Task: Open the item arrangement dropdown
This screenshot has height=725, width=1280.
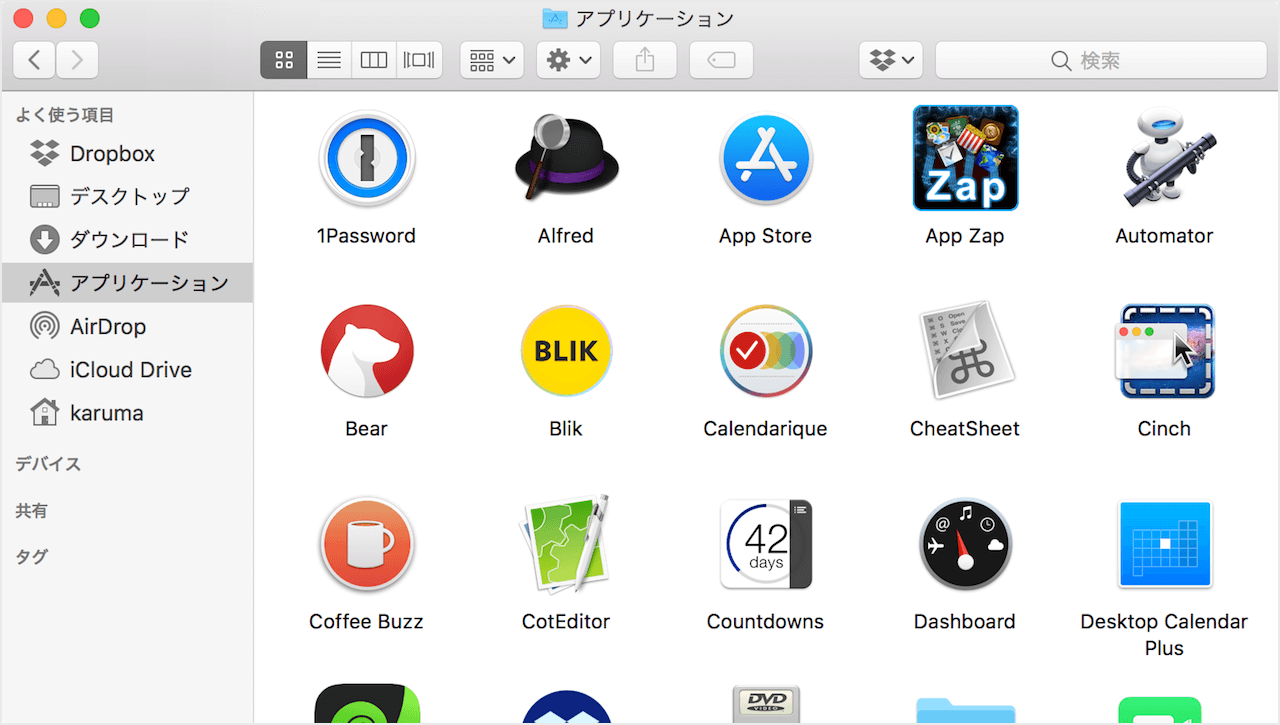Action: pos(492,60)
